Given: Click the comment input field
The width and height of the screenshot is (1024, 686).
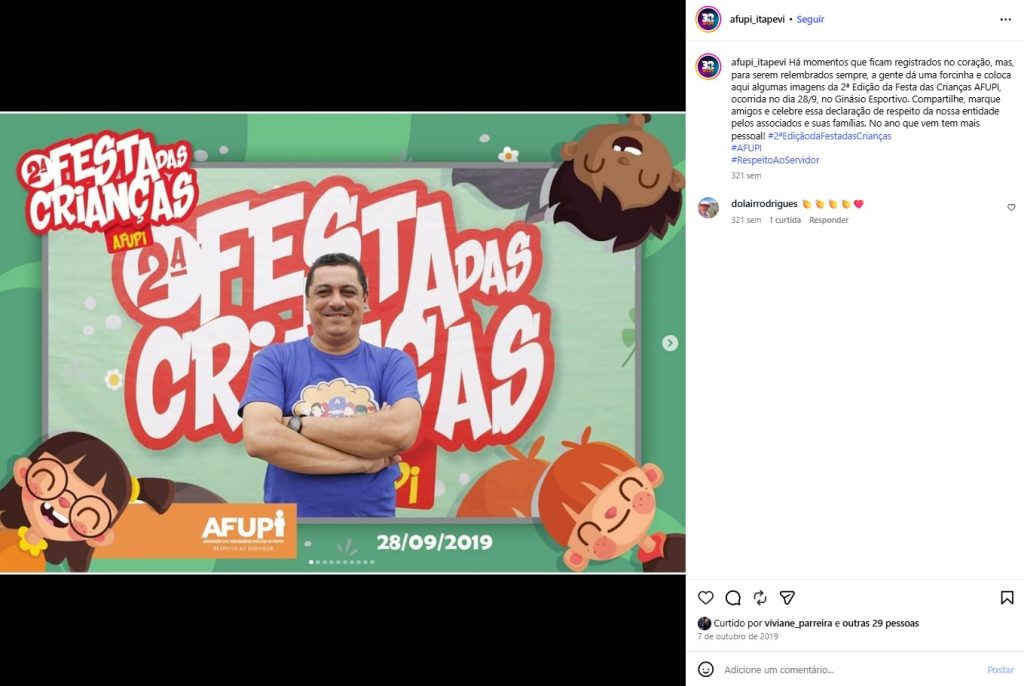Looking at the screenshot, I should 849,670.
